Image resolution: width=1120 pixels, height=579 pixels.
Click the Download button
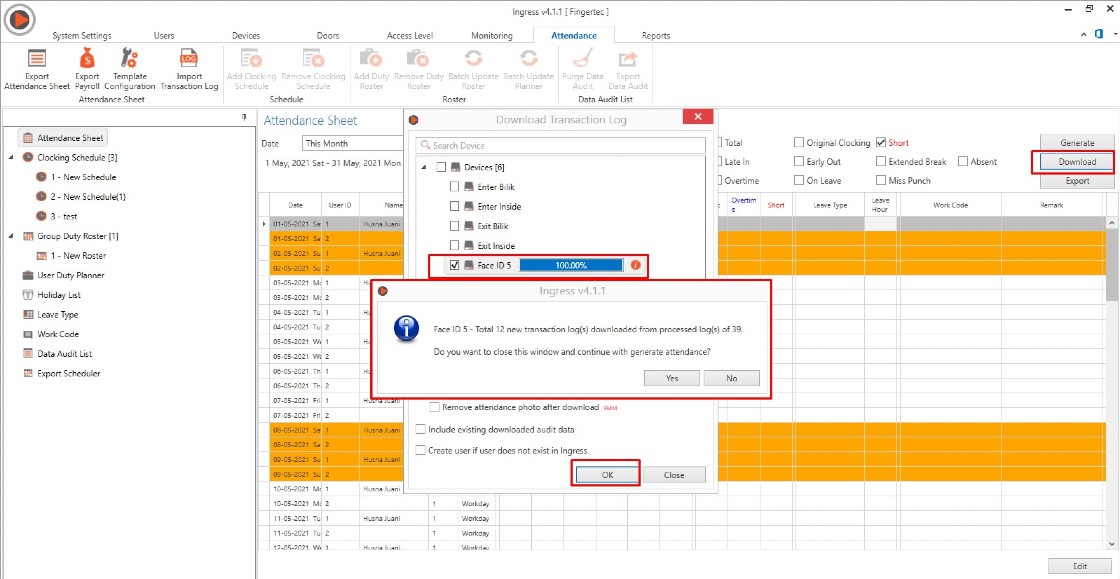click(x=1076, y=162)
